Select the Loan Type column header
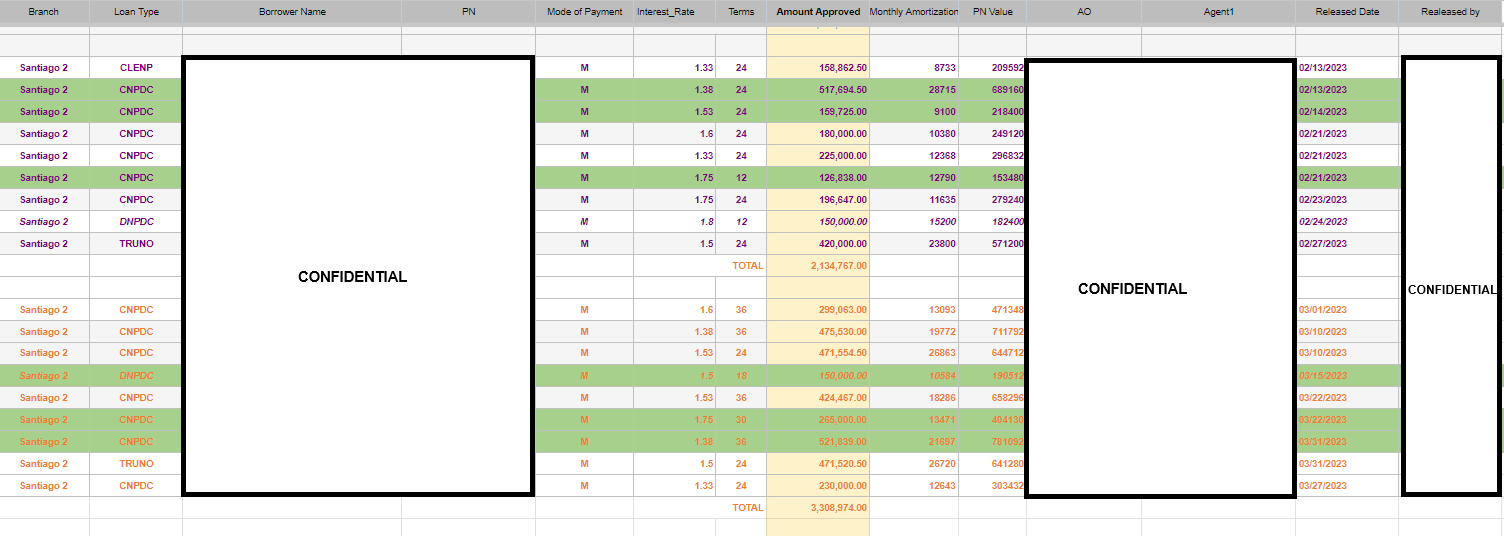The height and width of the screenshot is (558, 1504). coord(136,12)
